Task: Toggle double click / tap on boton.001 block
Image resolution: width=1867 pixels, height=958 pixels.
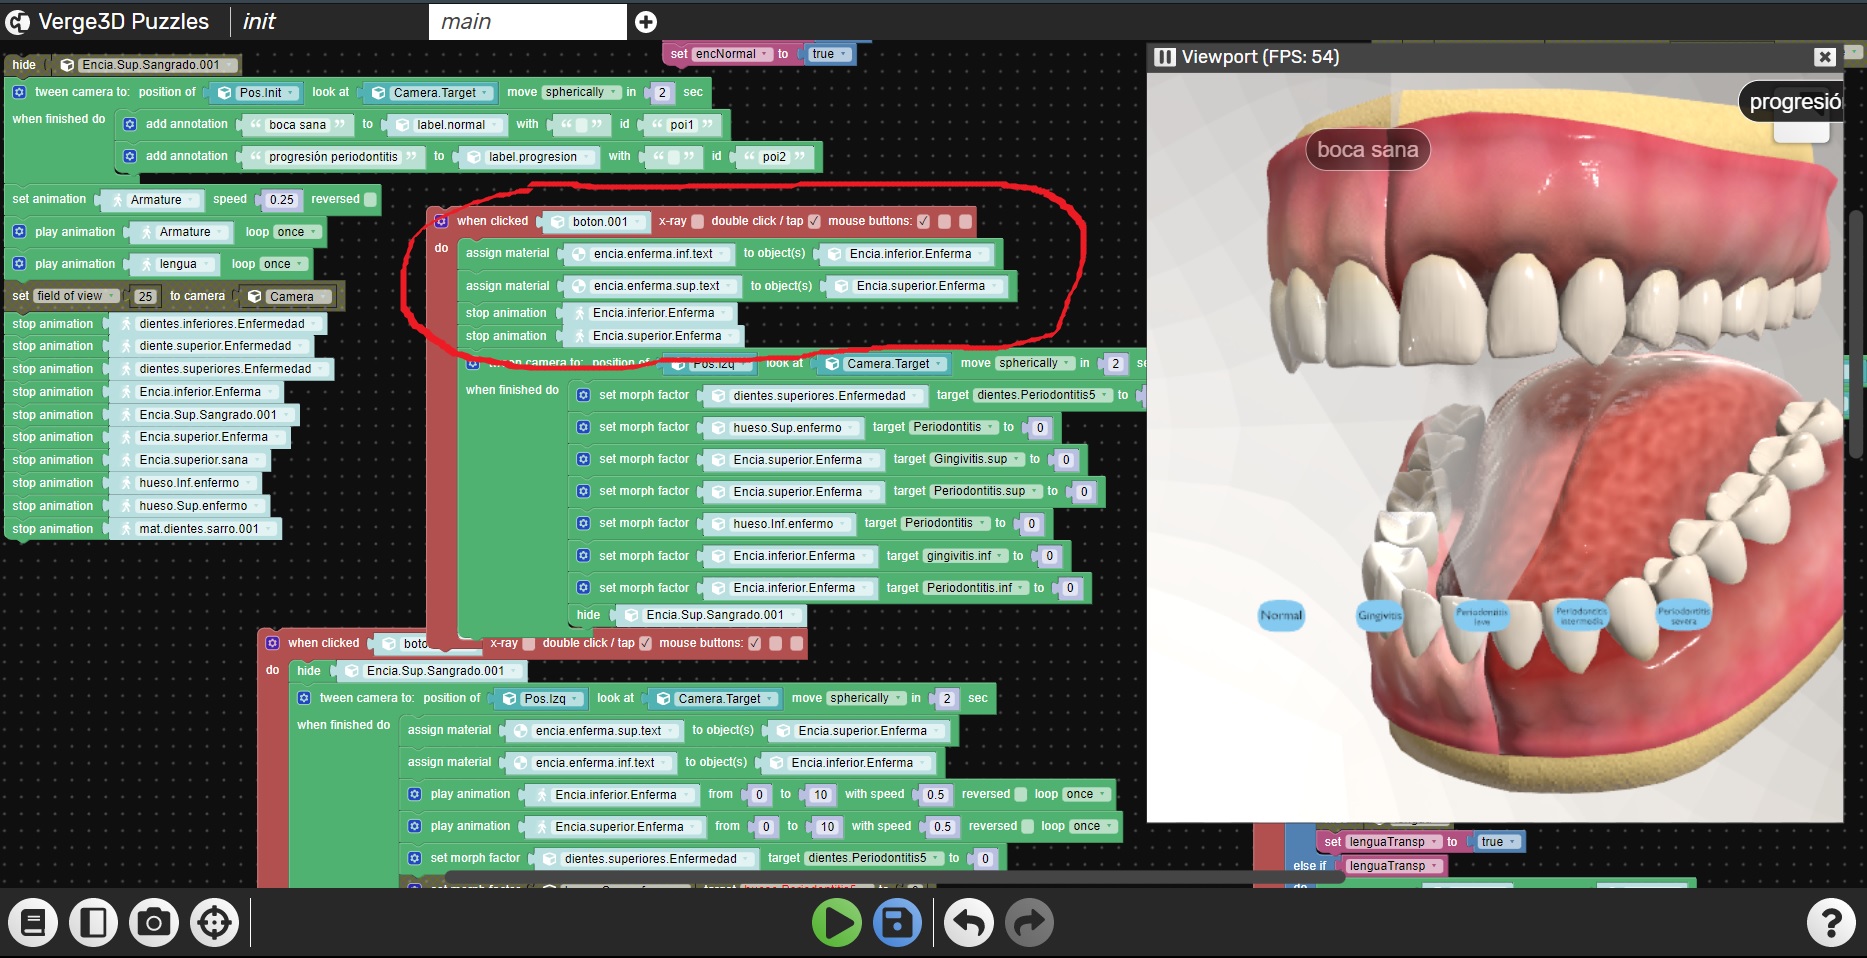Action: coord(814,221)
